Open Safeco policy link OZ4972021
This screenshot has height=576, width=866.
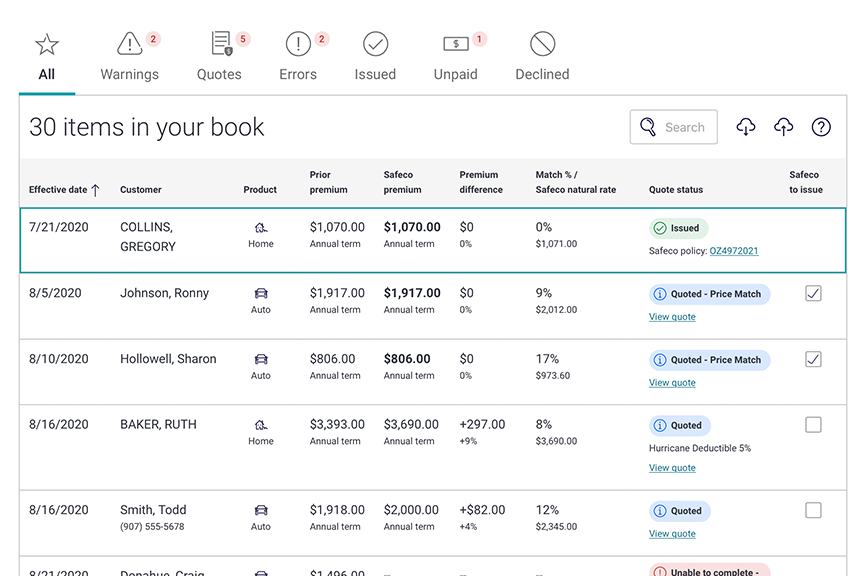733,251
